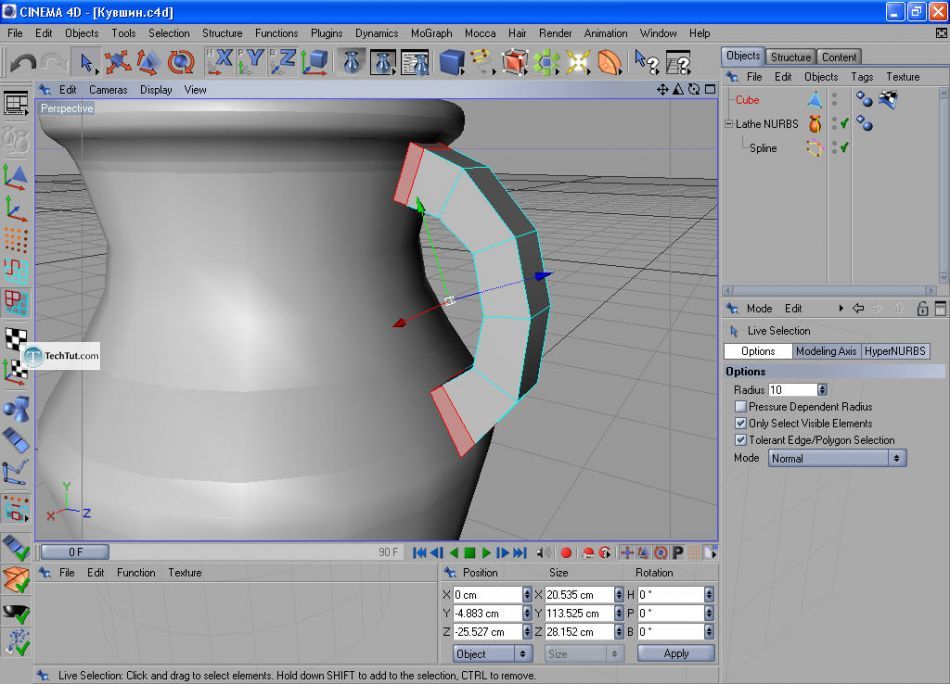Select the Spline object row

pos(763,148)
